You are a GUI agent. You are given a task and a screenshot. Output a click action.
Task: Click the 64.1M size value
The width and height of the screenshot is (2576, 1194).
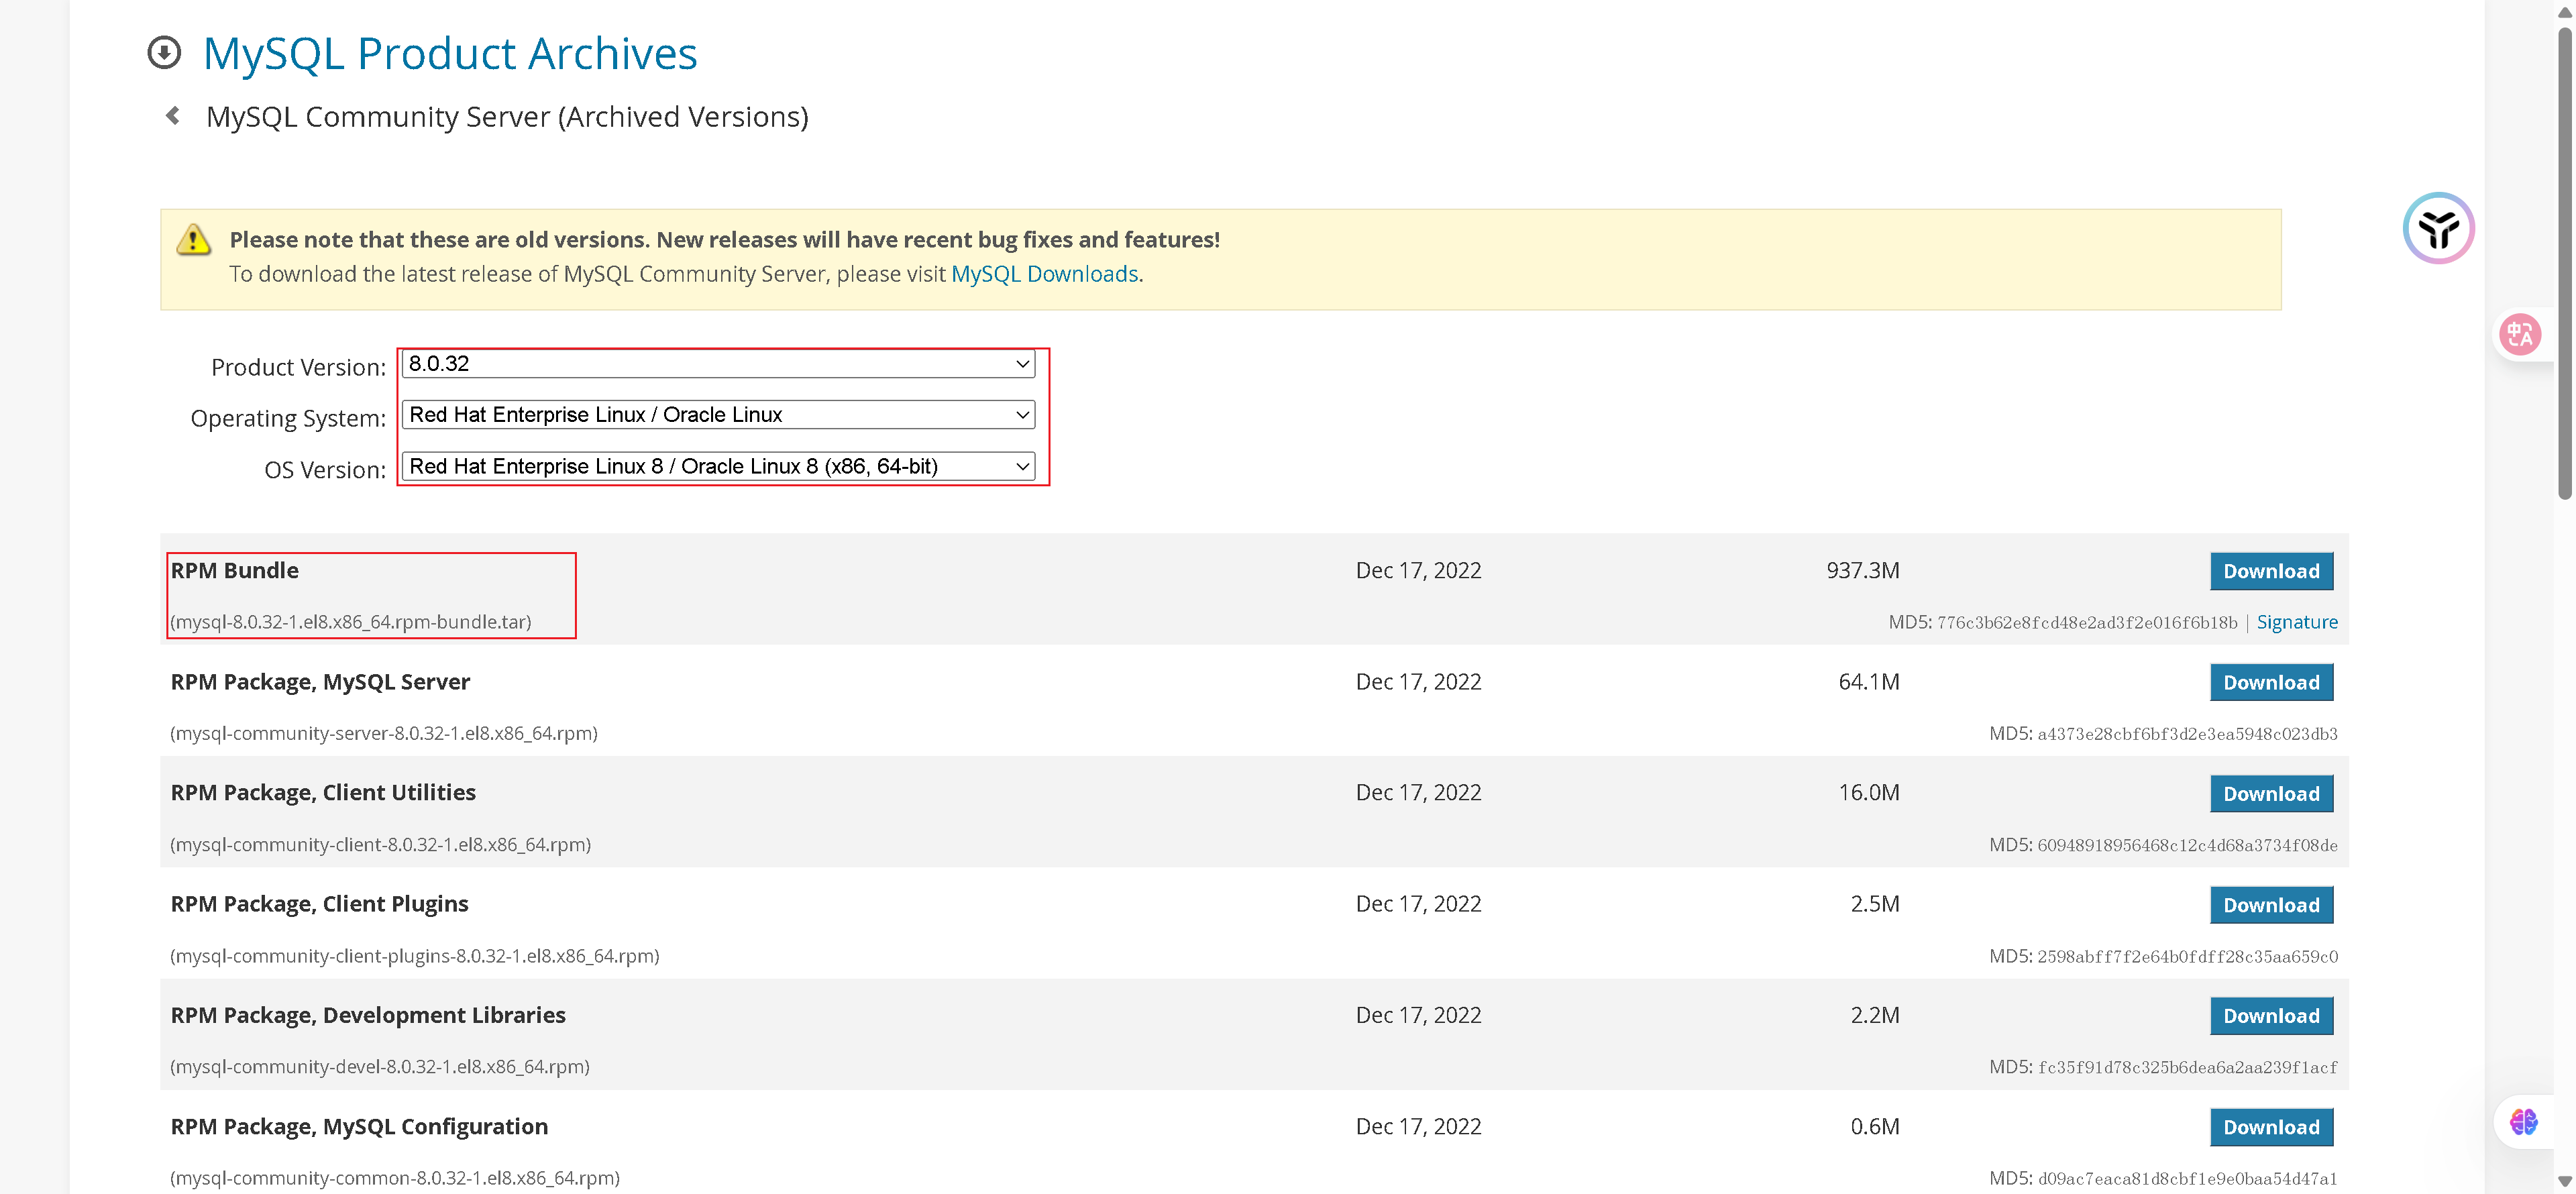pos(1868,682)
